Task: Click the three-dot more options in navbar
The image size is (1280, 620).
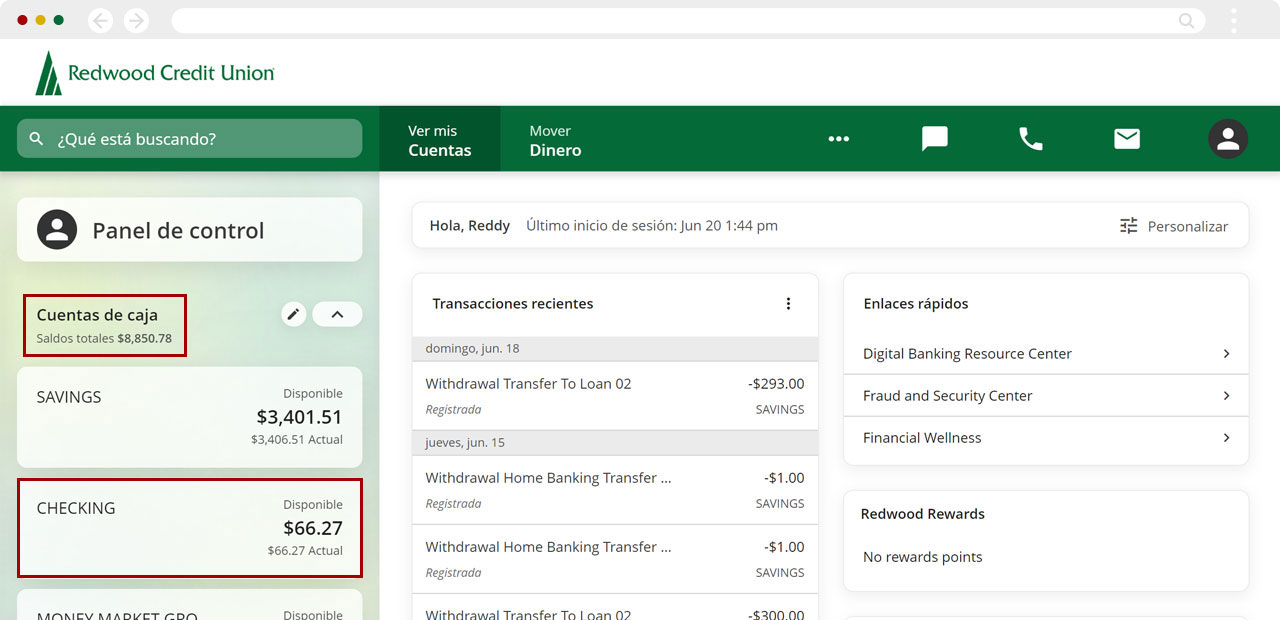Action: pyautogui.click(x=838, y=139)
